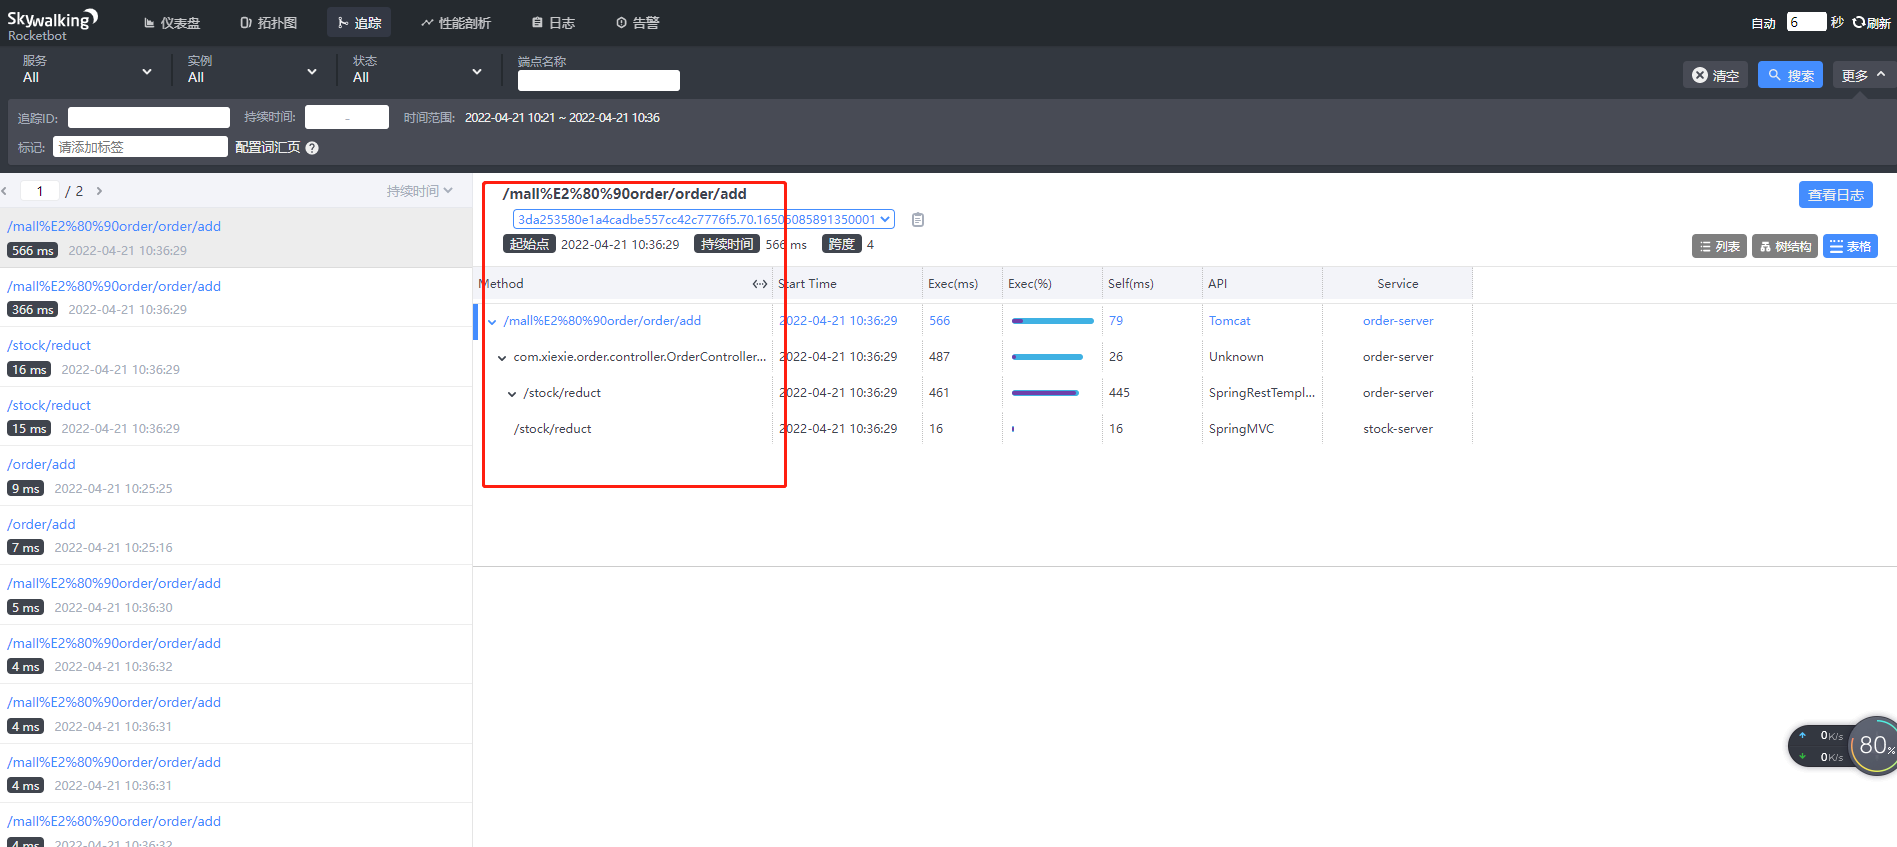The height and width of the screenshot is (847, 1897).
Task: Click the 起始点 start point label
Action: pyautogui.click(x=529, y=244)
